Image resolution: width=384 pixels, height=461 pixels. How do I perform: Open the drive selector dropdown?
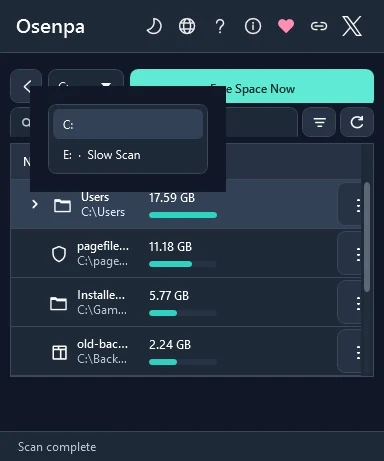[x=86, y=78]
